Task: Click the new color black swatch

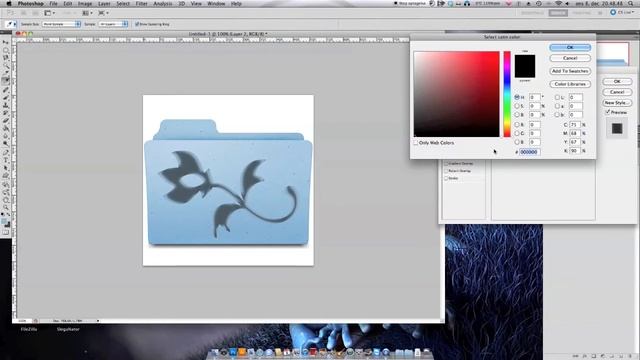Action: pyautogui.click(x=524, y=60)
